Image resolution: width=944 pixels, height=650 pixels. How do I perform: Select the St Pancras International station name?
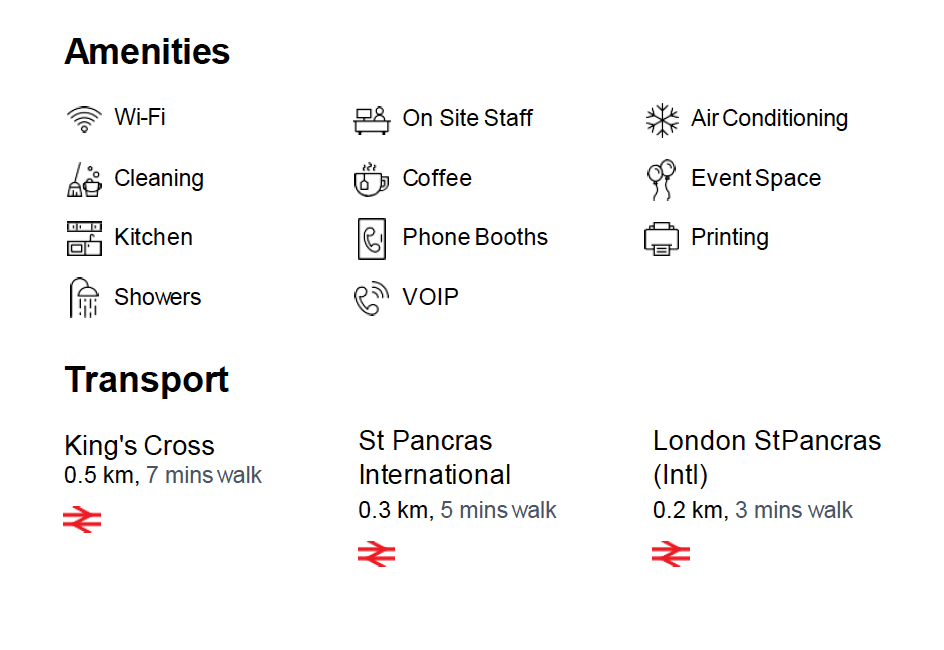(434, 457)
